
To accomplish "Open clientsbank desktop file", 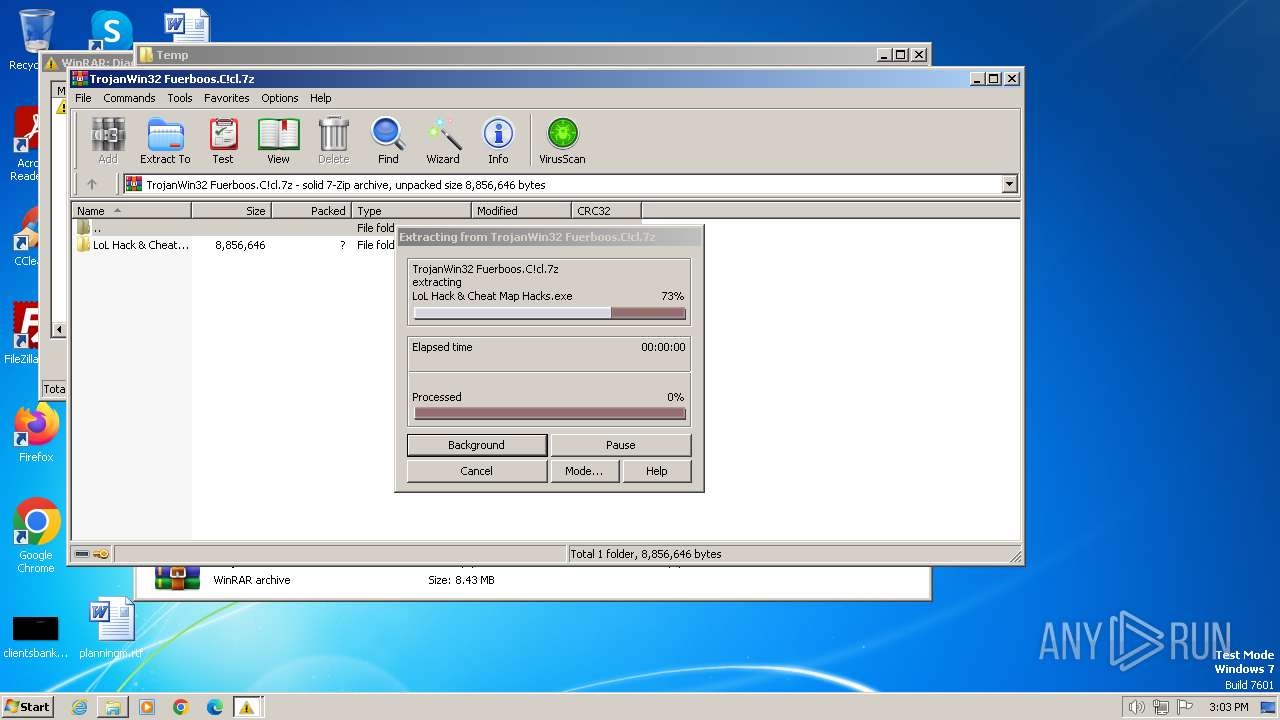I will [36, 636].
